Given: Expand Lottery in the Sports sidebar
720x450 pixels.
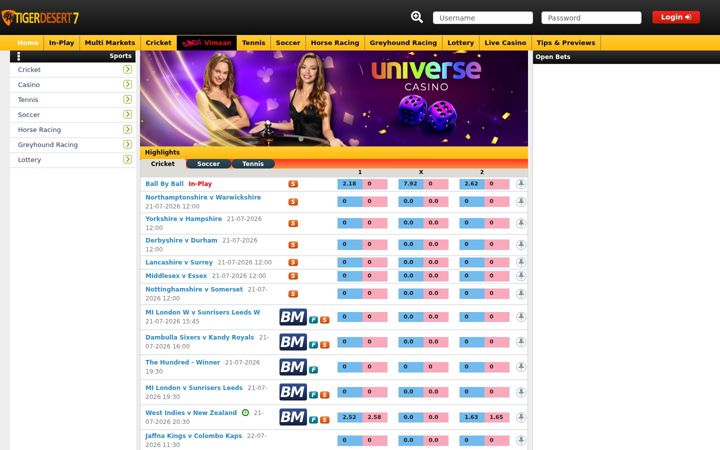Looking at the screenshot, I should [x=127, y=159].
